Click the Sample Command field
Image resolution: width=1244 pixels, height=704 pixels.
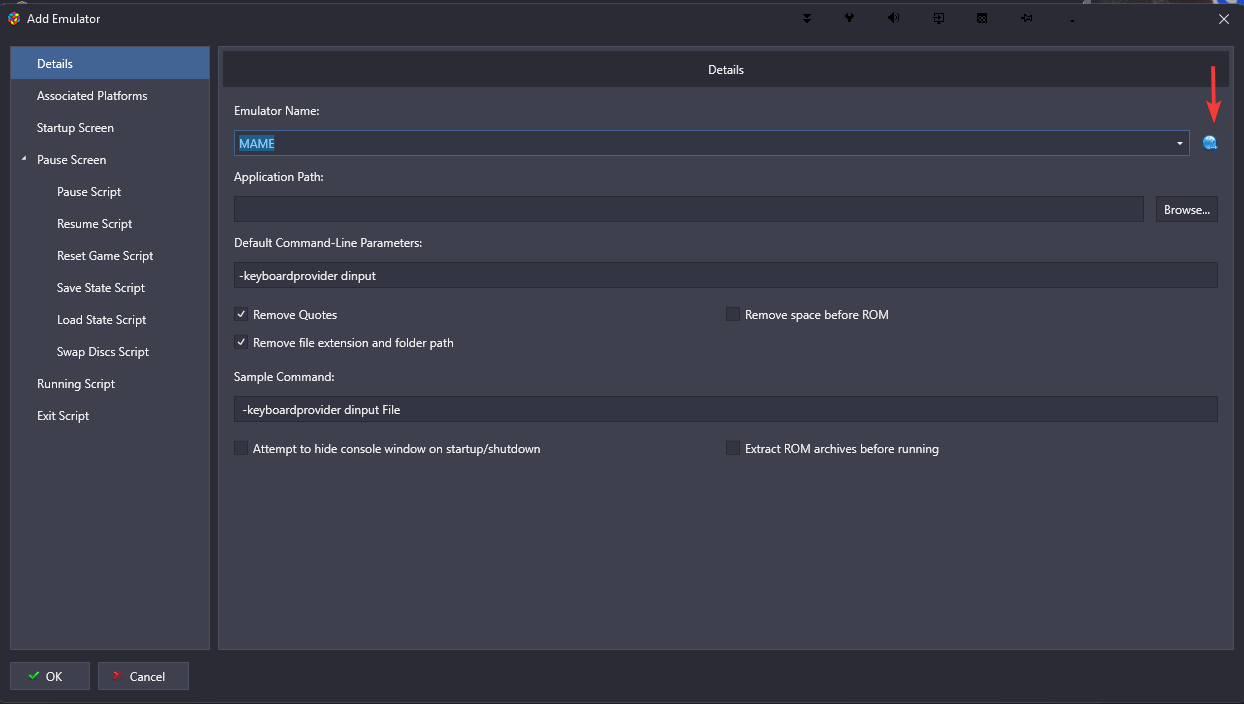click(x=726, y=409)
